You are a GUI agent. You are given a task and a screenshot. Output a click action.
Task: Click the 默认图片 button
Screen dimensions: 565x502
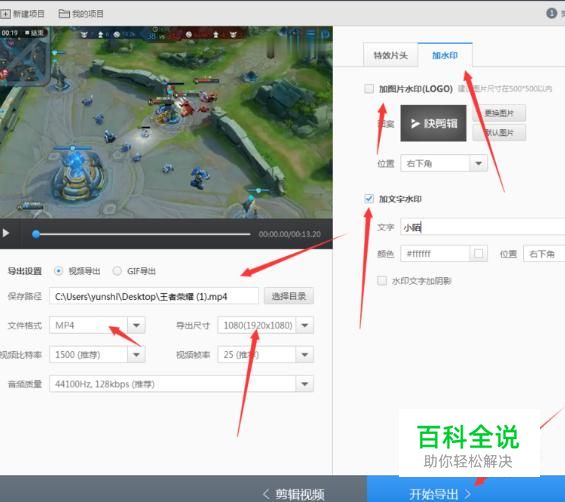point(499,133)
